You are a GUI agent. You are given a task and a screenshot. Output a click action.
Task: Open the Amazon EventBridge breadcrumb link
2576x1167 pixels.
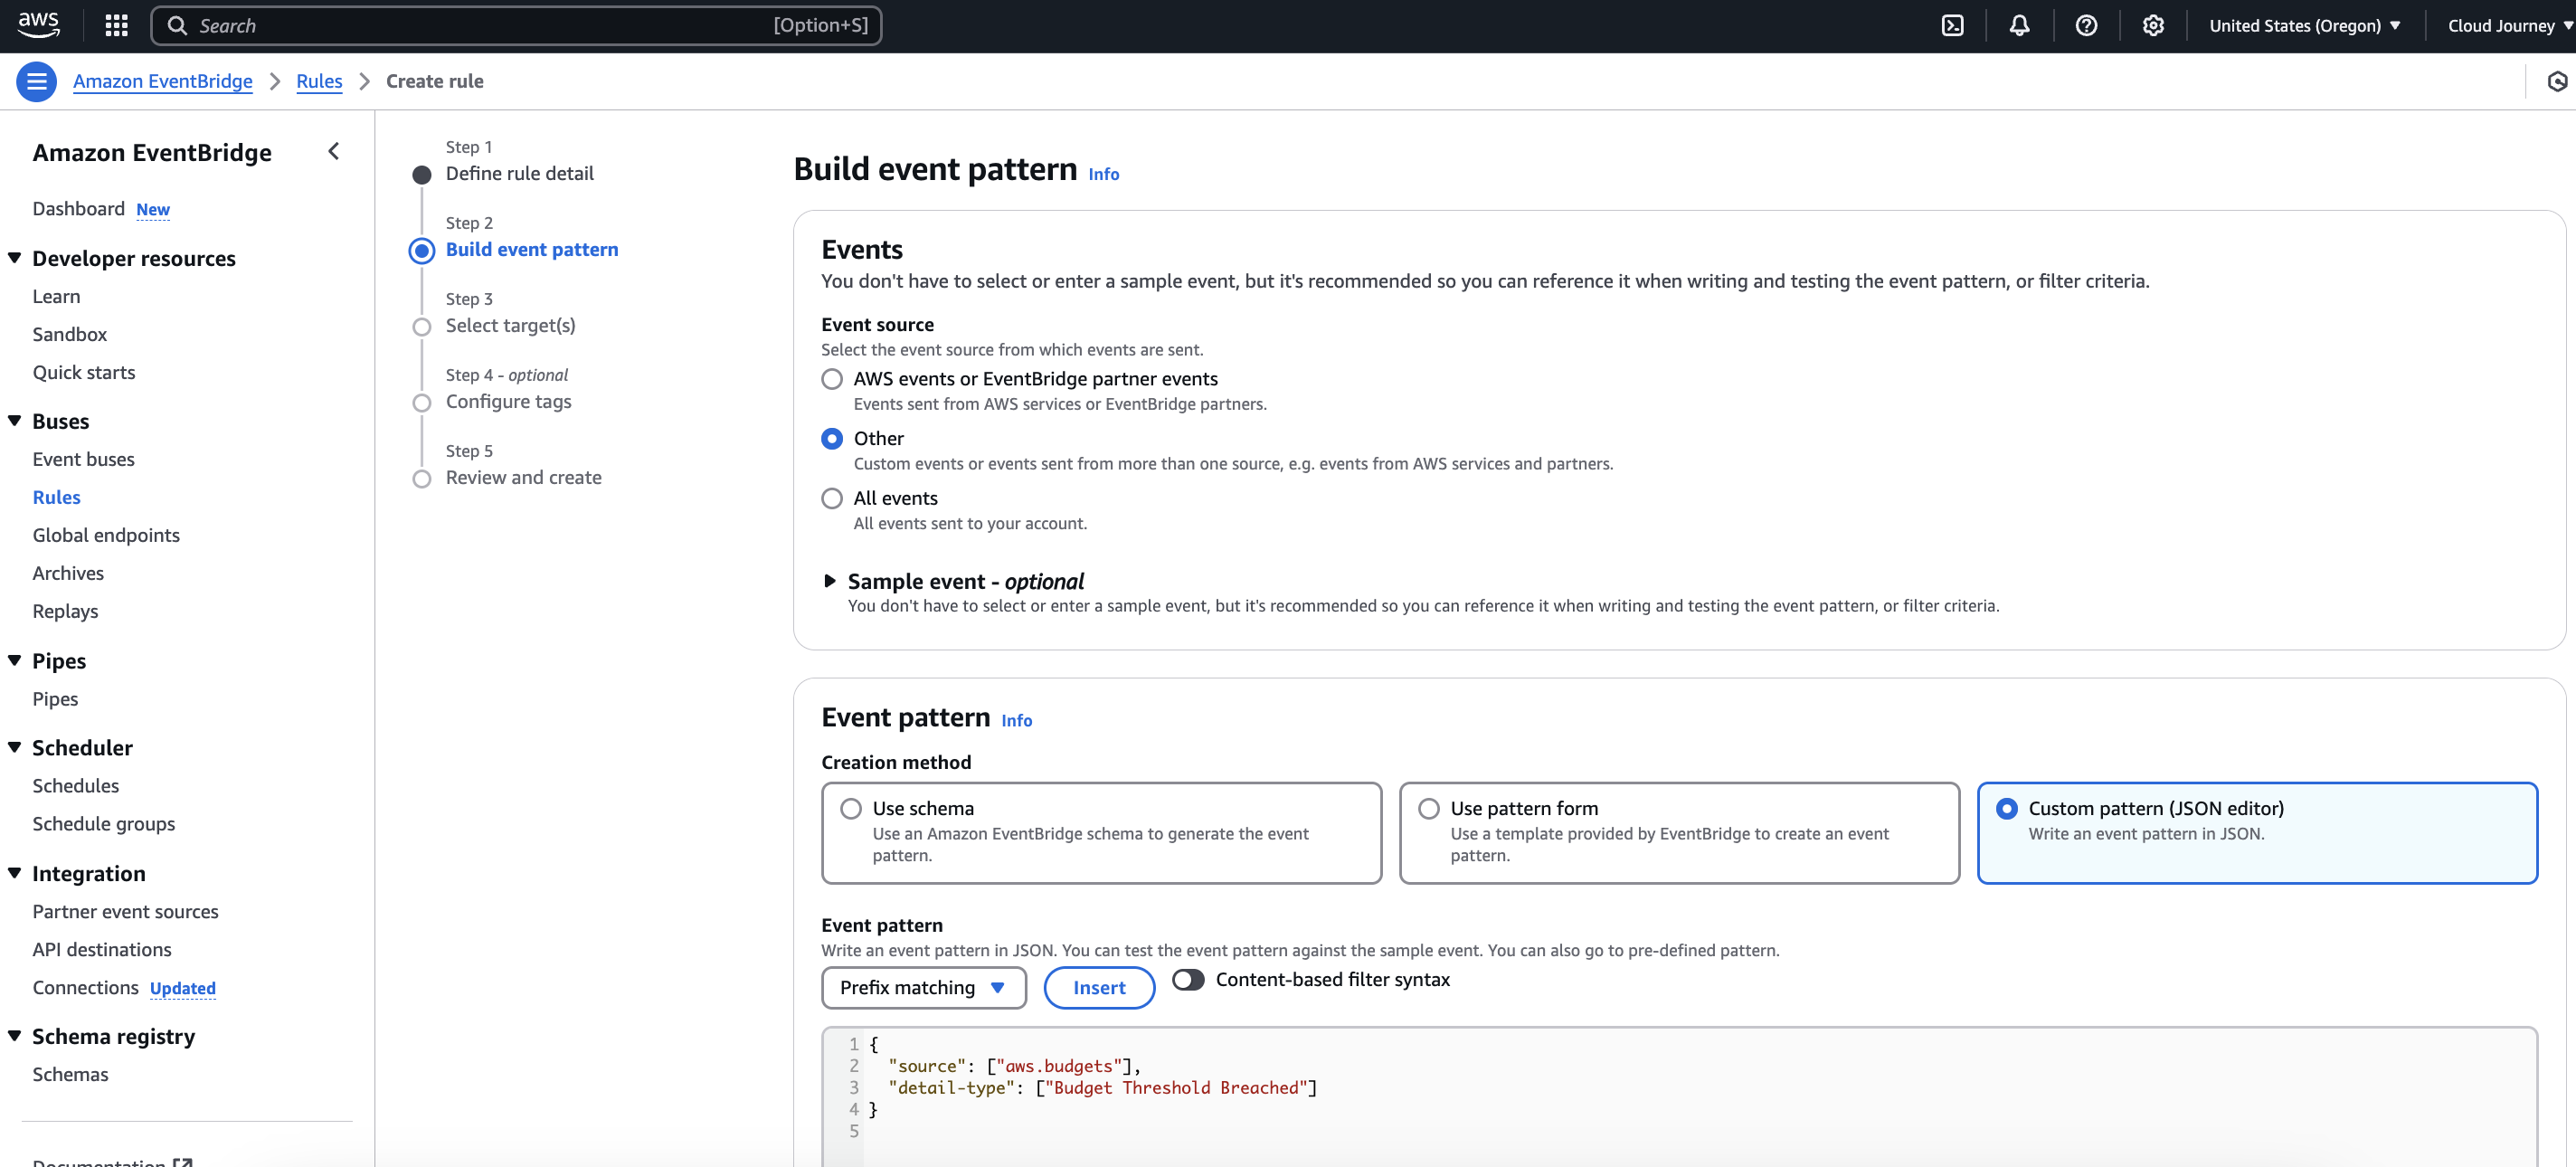pyautogui.click(x=162, y=81)
